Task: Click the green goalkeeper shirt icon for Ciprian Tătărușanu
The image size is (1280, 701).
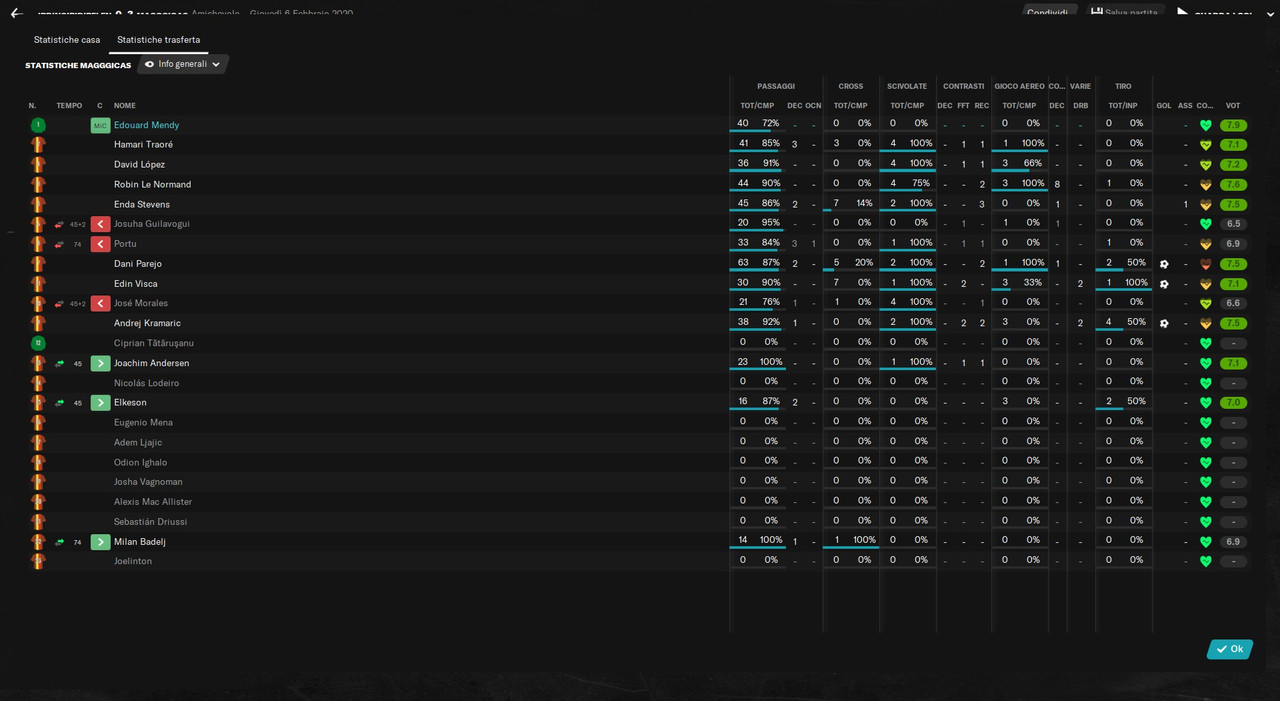Action: point(38,343)
